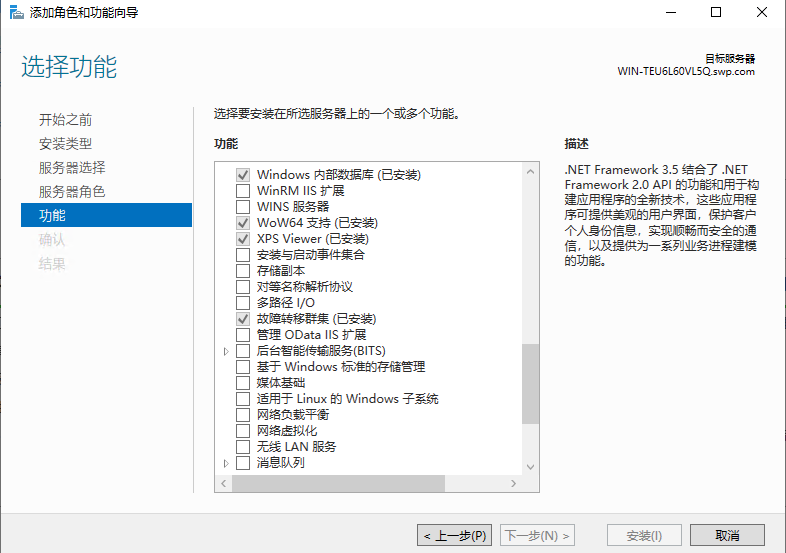Enable 基于 Windows 标准的存储管理 checkbox

coord(243,367)
